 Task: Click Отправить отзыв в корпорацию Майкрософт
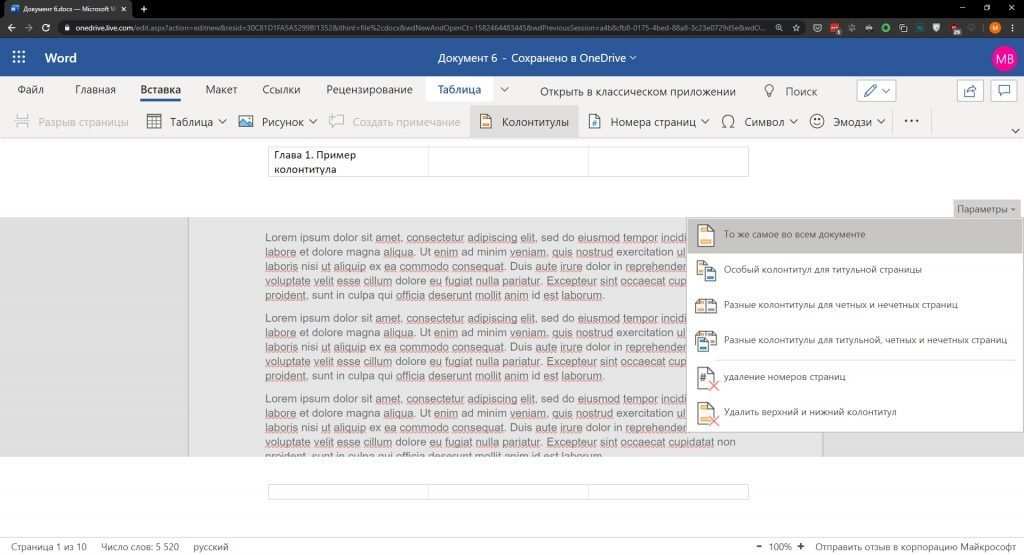(x=916, y=547)
